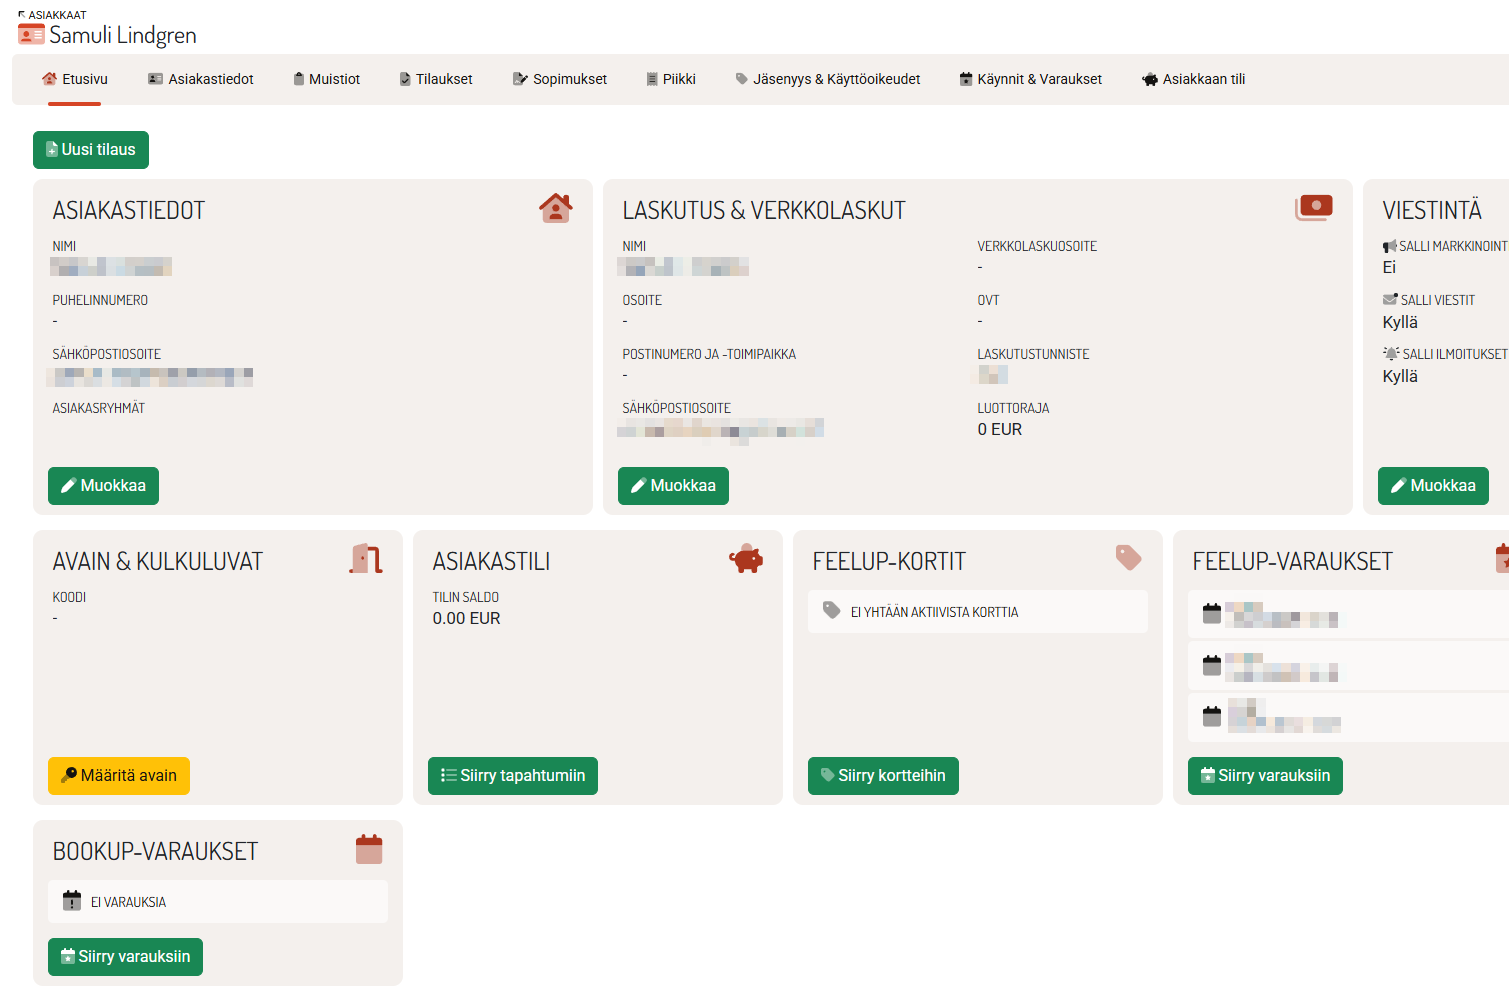Click the door icon in Avain & Kulkuluvat
Screen dimensions: 1509x998
pos(366,558)
